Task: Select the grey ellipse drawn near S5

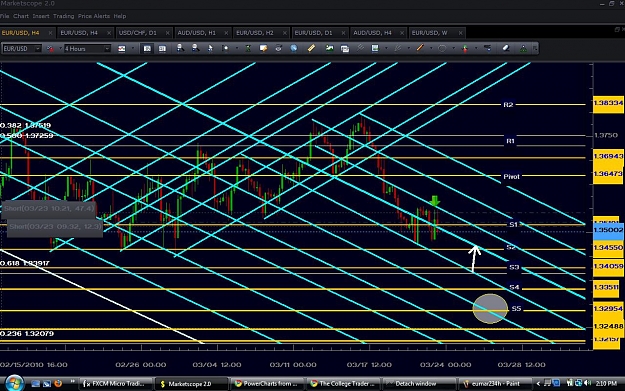Action: coord(490,308)
